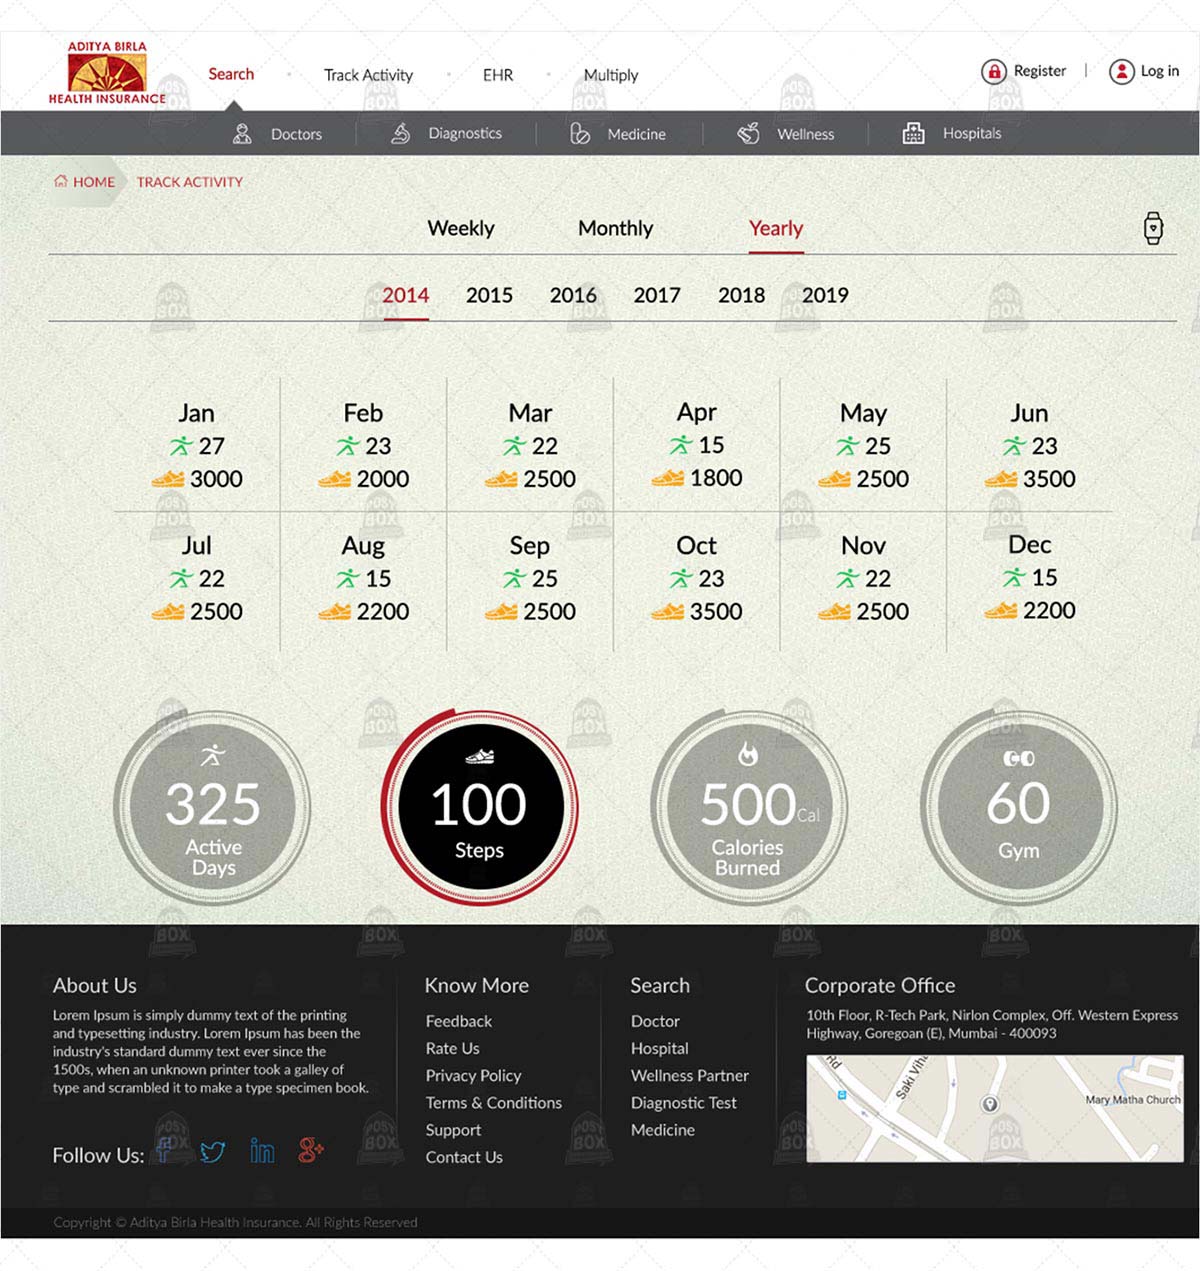Open the LinkedIn icon in footer
The width and height of the screenshot is (1200, 1271).
[x=262, y=1151]
